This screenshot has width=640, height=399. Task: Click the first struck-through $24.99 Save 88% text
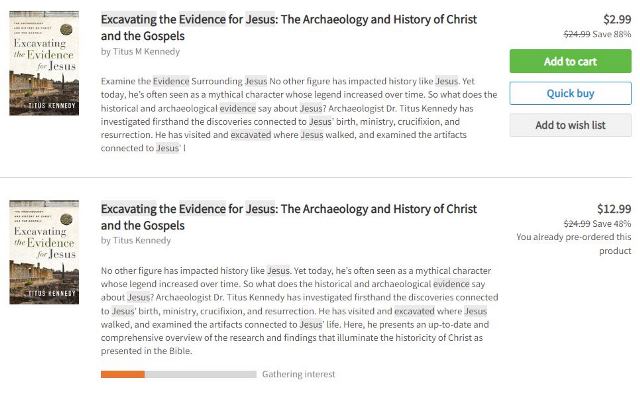pyautogui.click(x=597, y=34)
